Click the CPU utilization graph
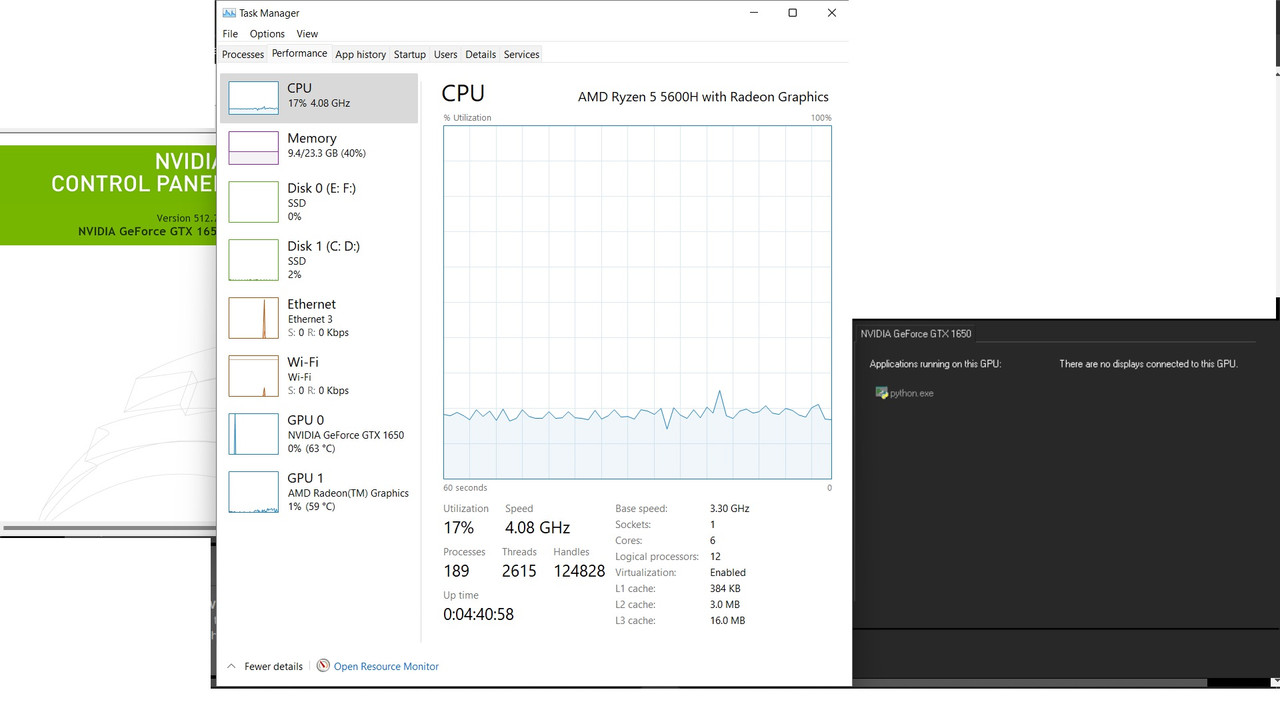The width and height of the screenshot is (1280, 720). (637, 302)
